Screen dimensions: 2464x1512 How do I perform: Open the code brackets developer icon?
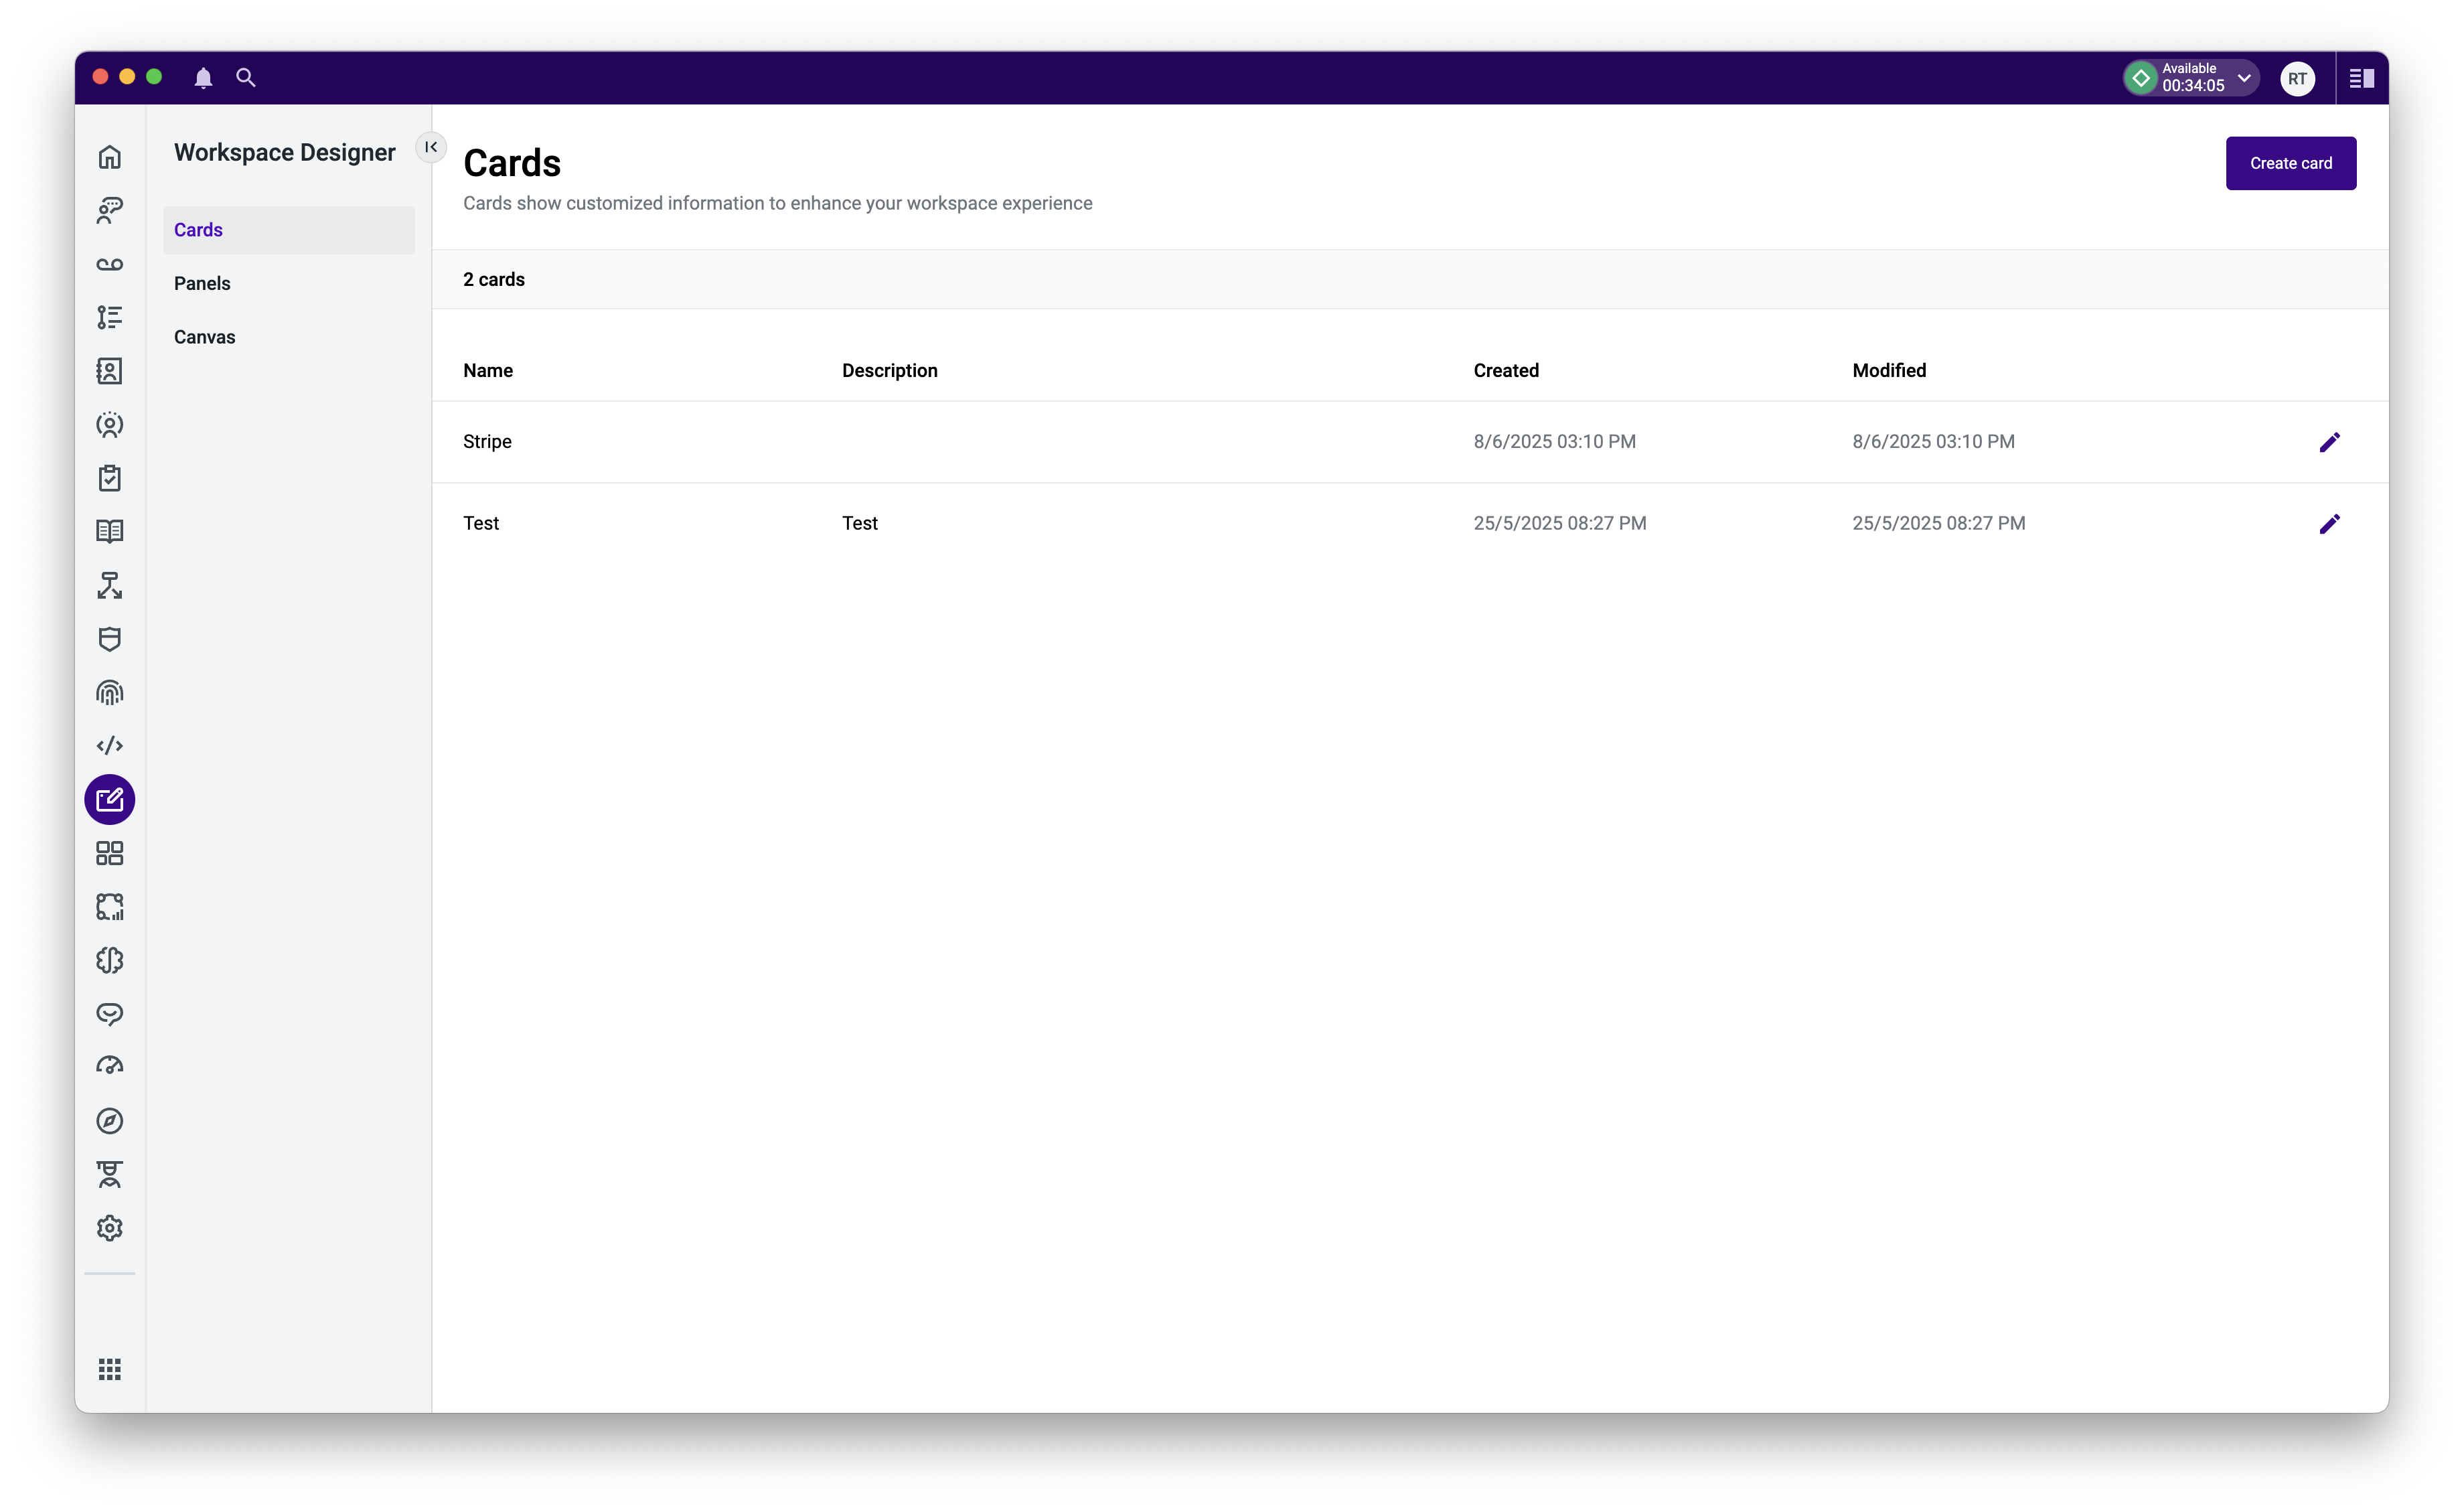[x=110, y=746]
